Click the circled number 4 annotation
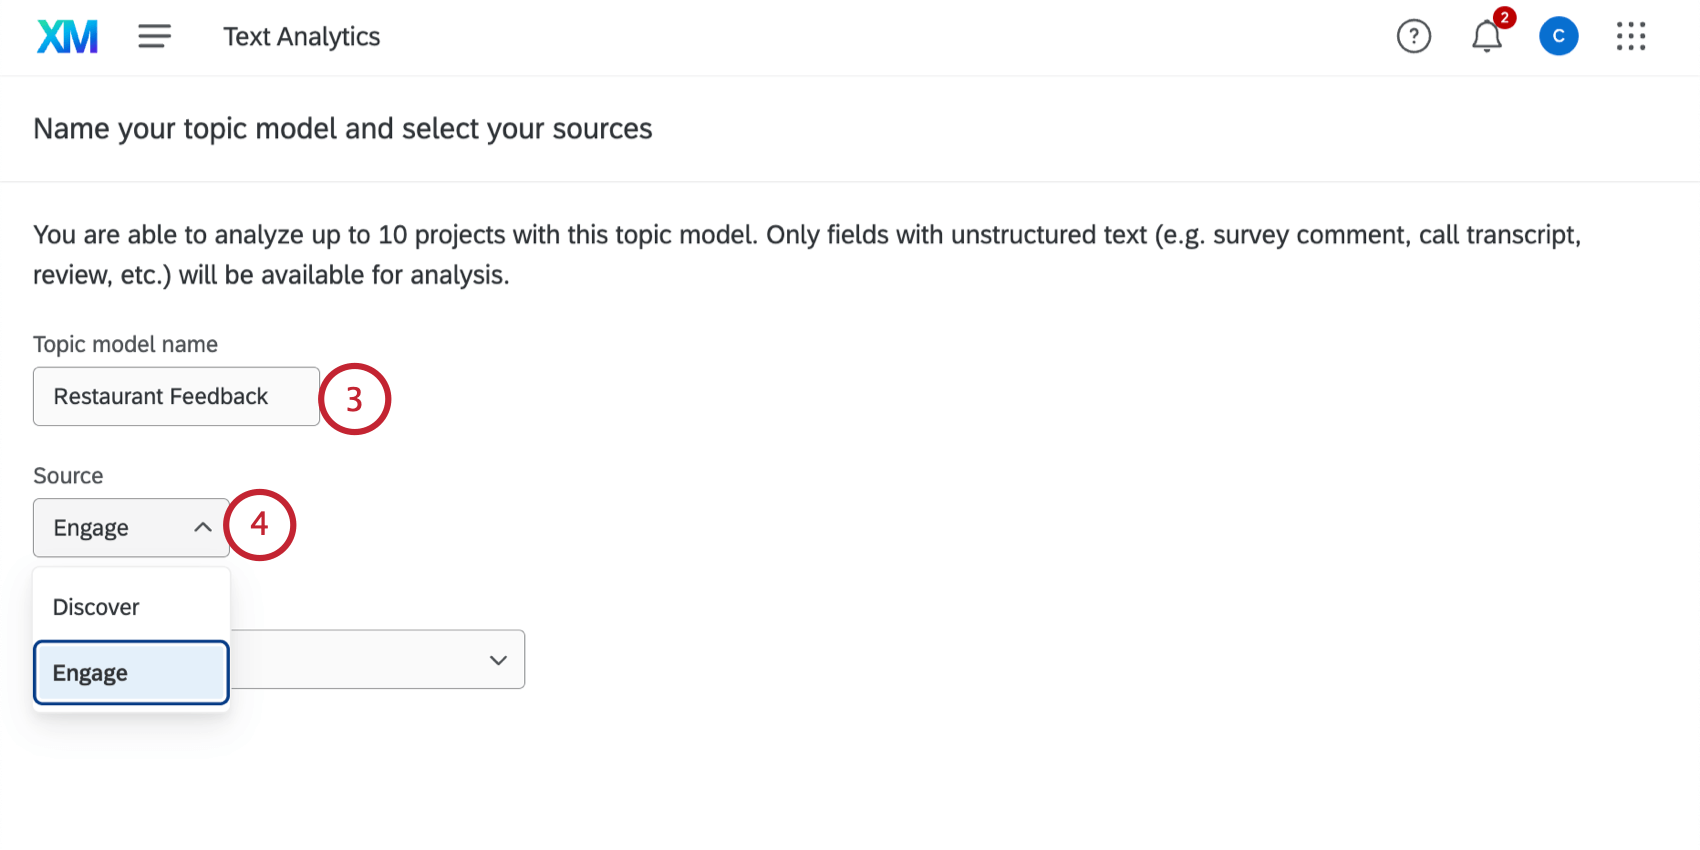This screenshot has height=850, width=1700. coord(260,524)
